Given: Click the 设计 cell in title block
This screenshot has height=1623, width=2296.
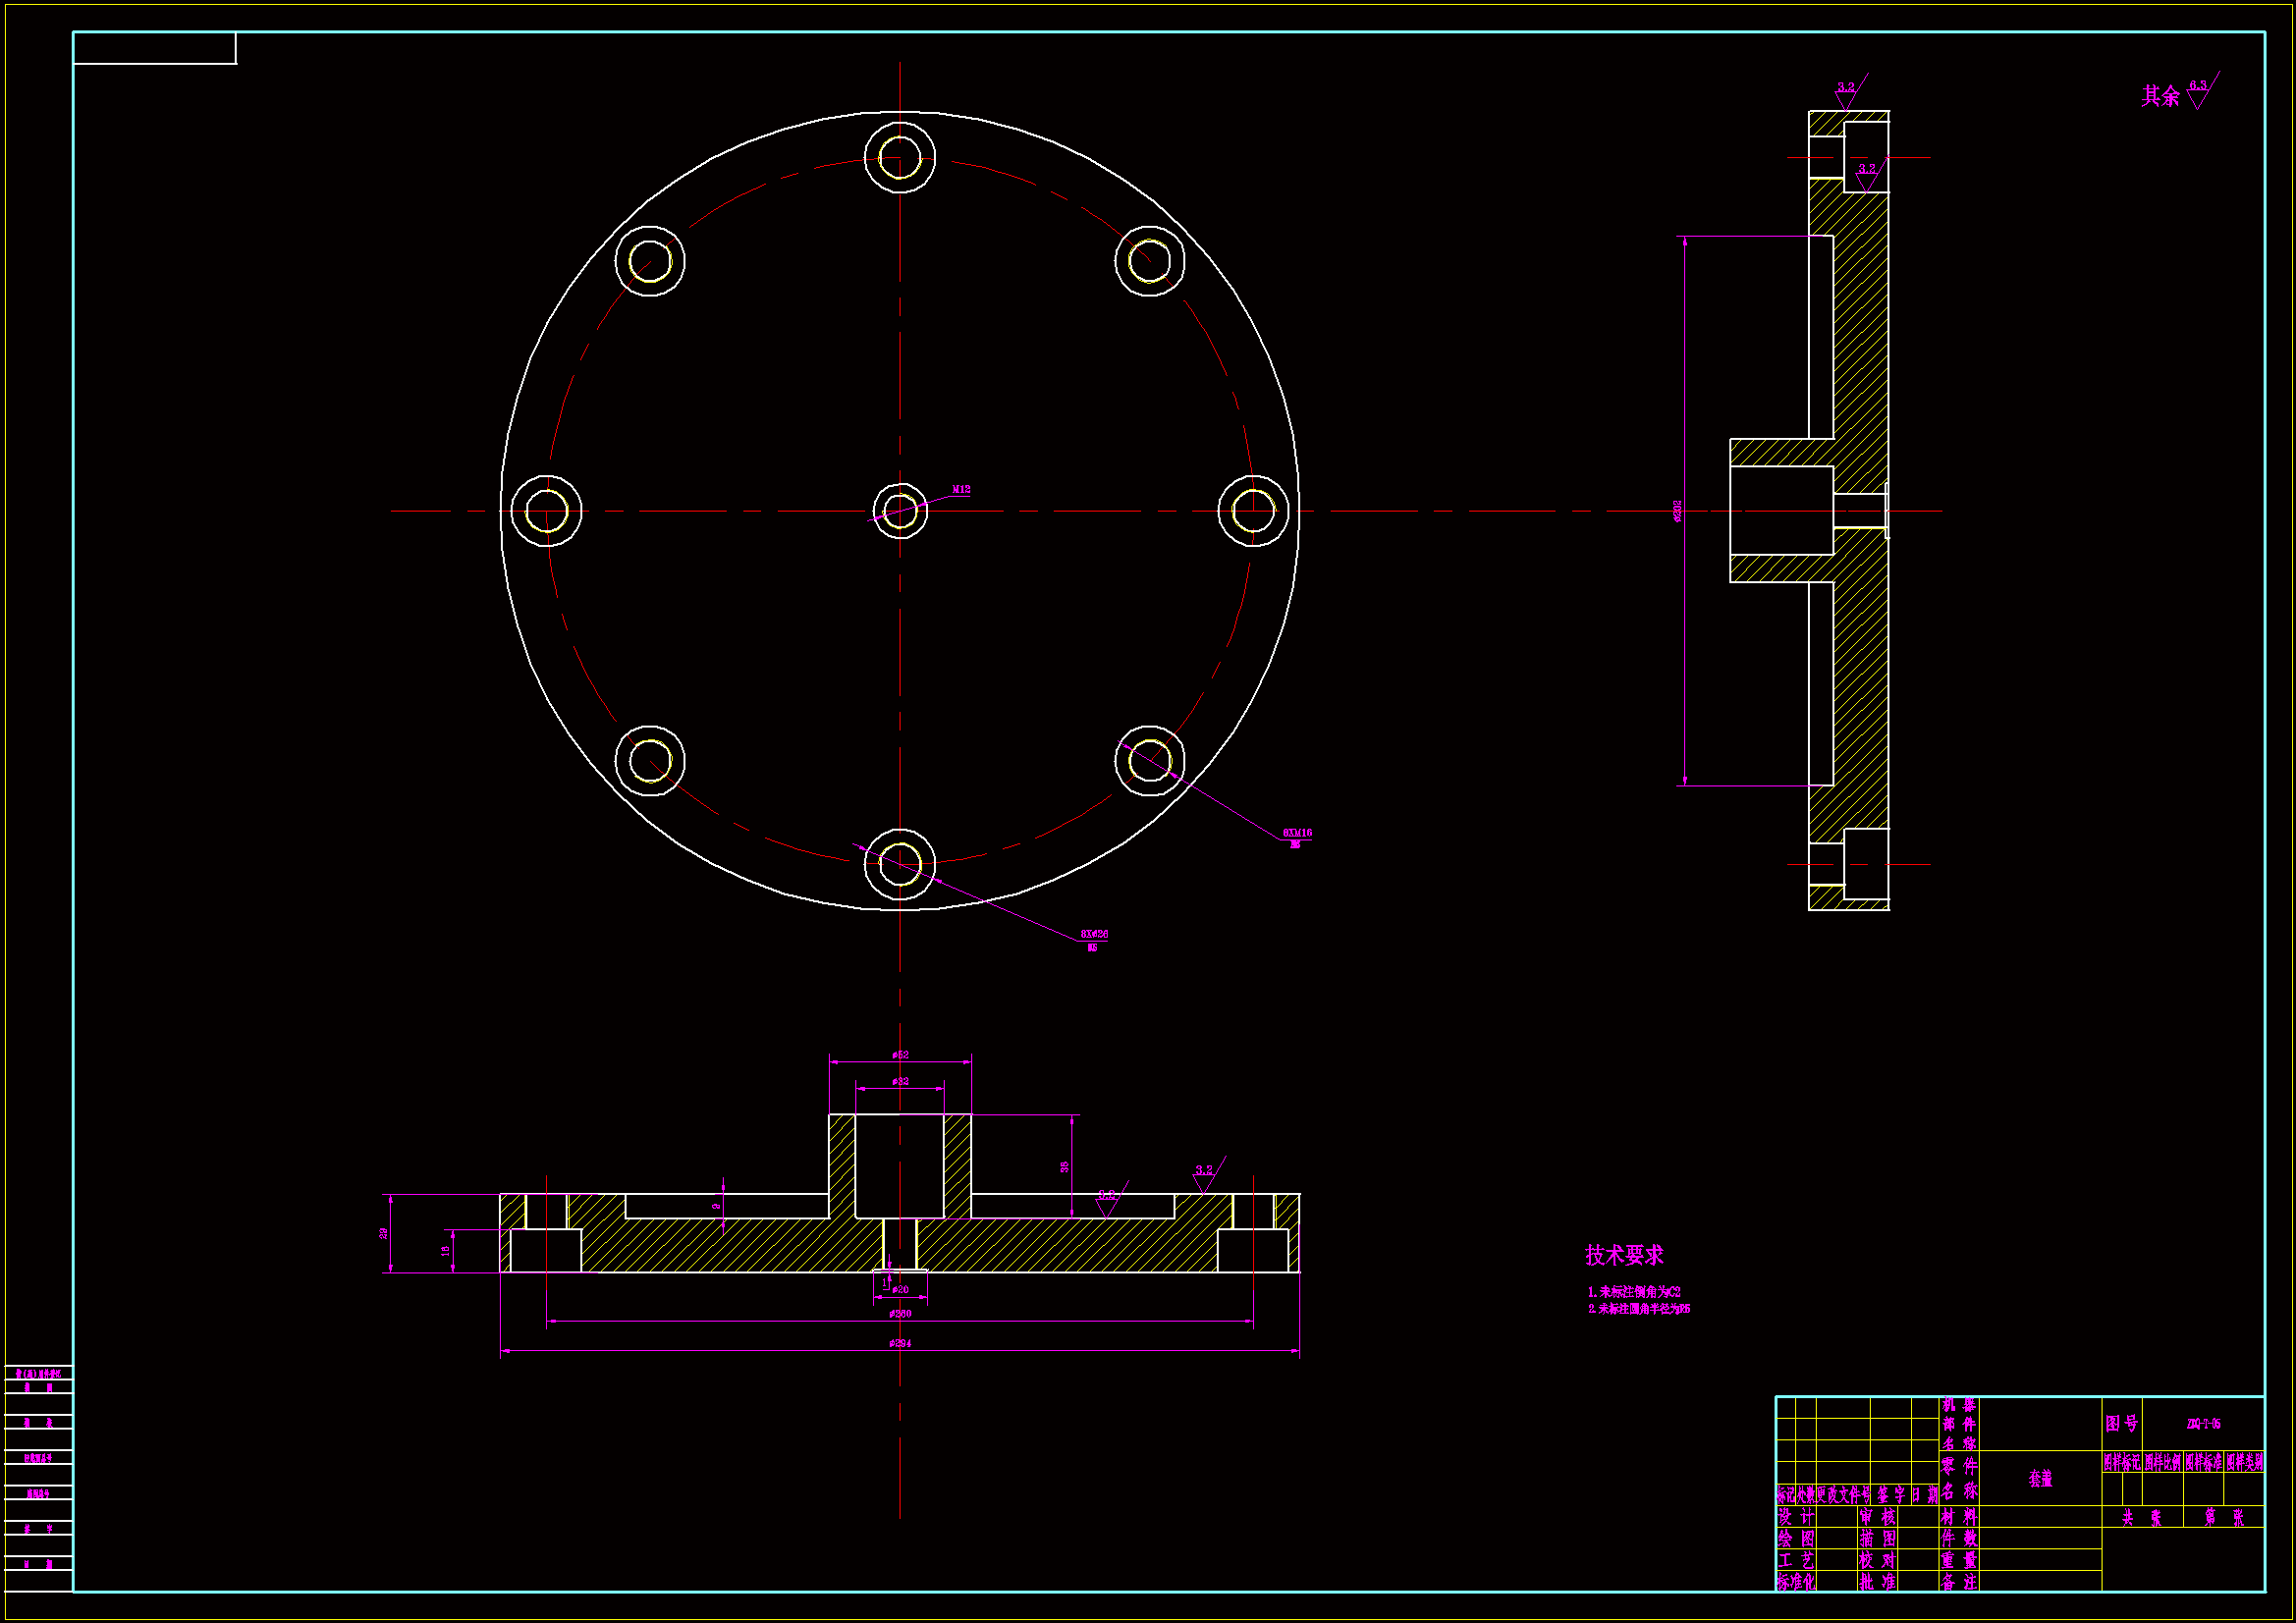Looking at the screenshot, I should (1796, 1517).
